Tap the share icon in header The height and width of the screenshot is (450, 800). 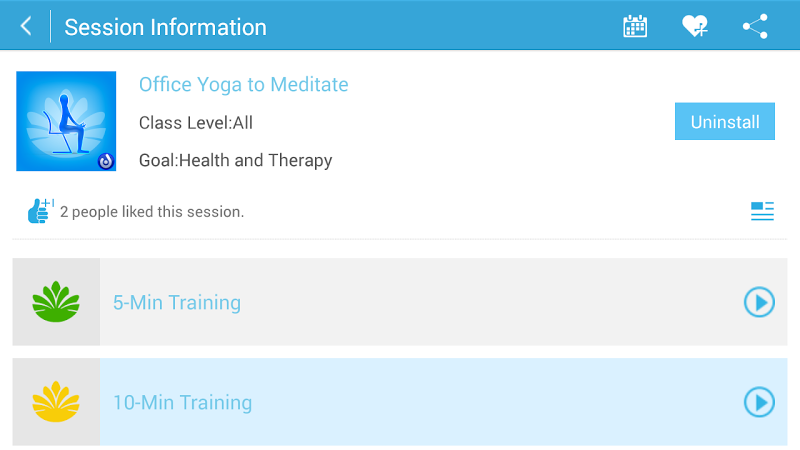[x=755, y=26]
